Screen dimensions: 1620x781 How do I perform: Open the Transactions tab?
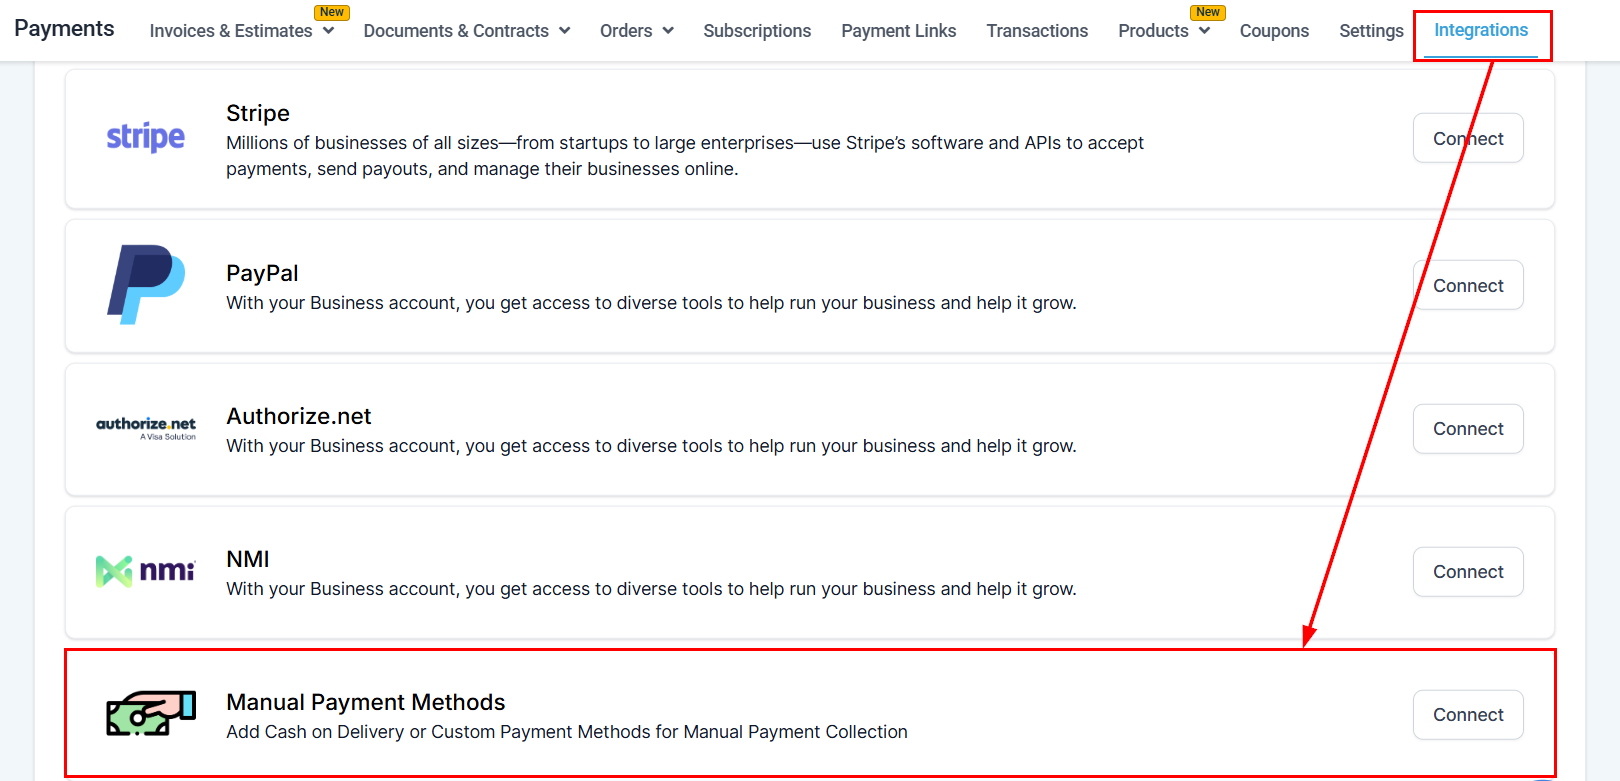1037,31
